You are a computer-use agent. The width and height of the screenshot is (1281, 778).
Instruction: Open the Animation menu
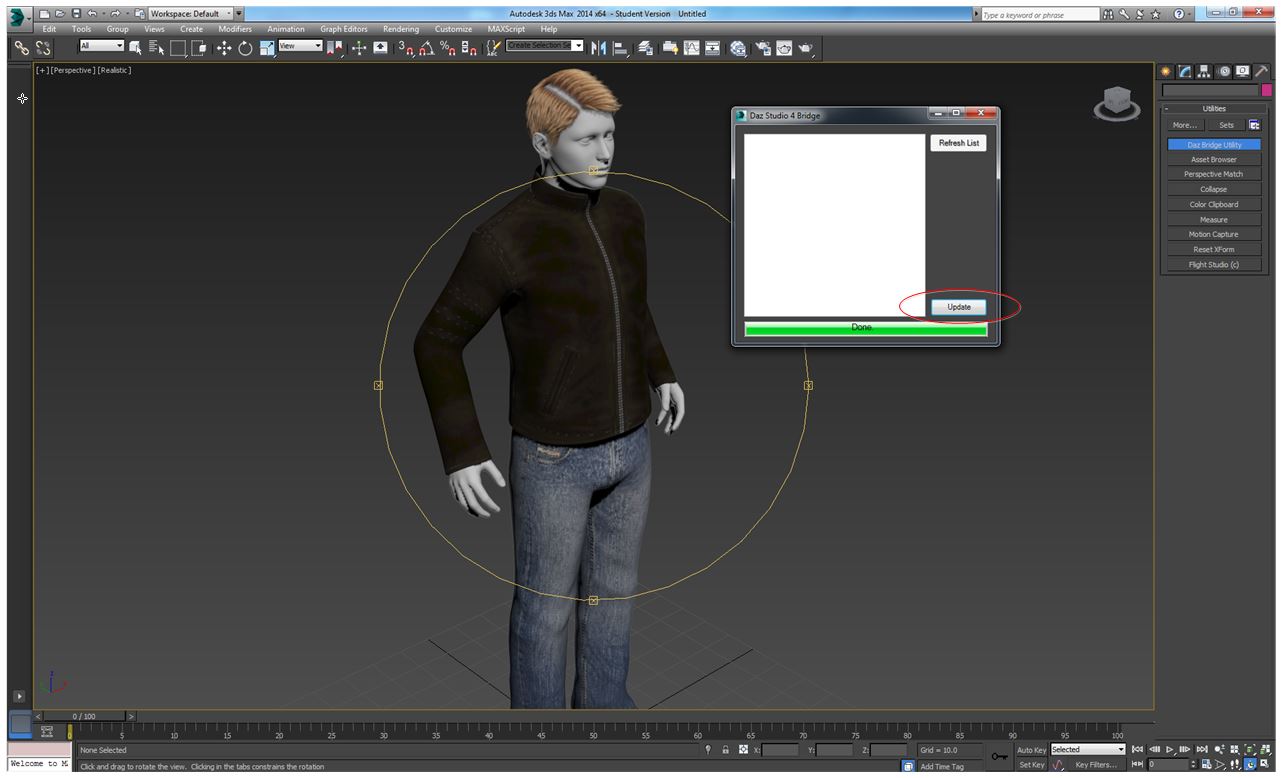pos(286,29)
